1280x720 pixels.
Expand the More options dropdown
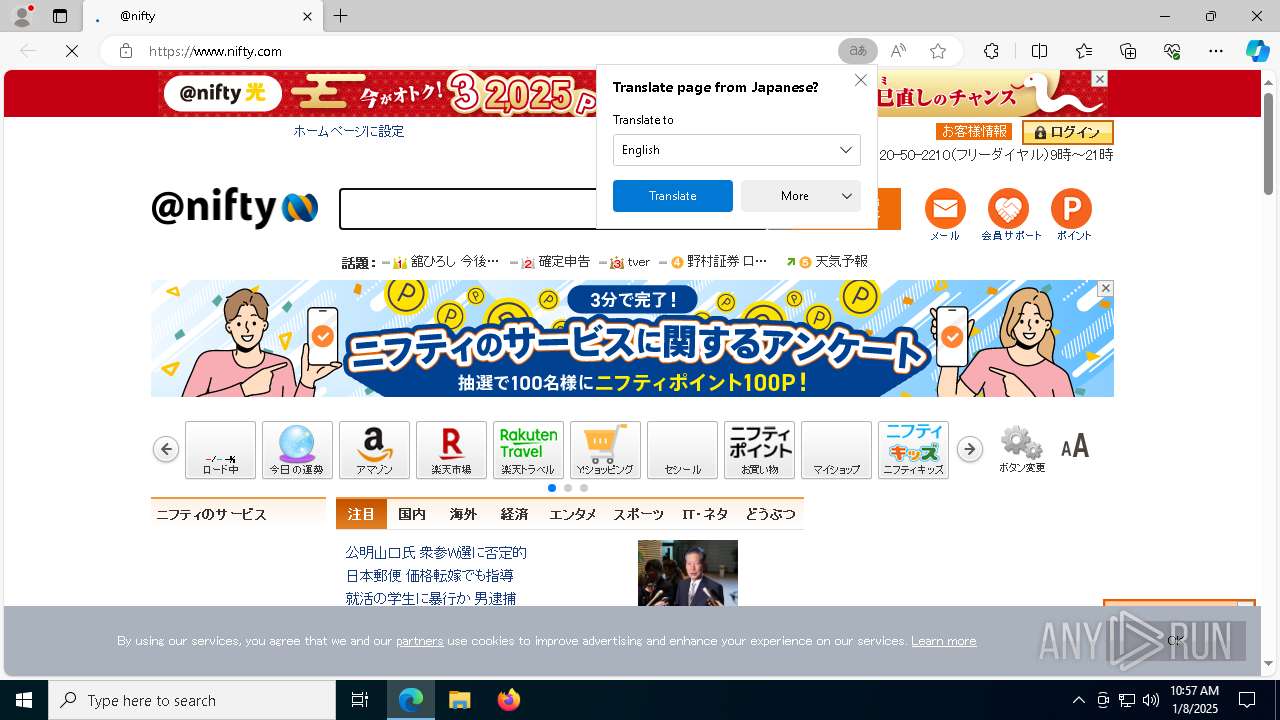801,196
